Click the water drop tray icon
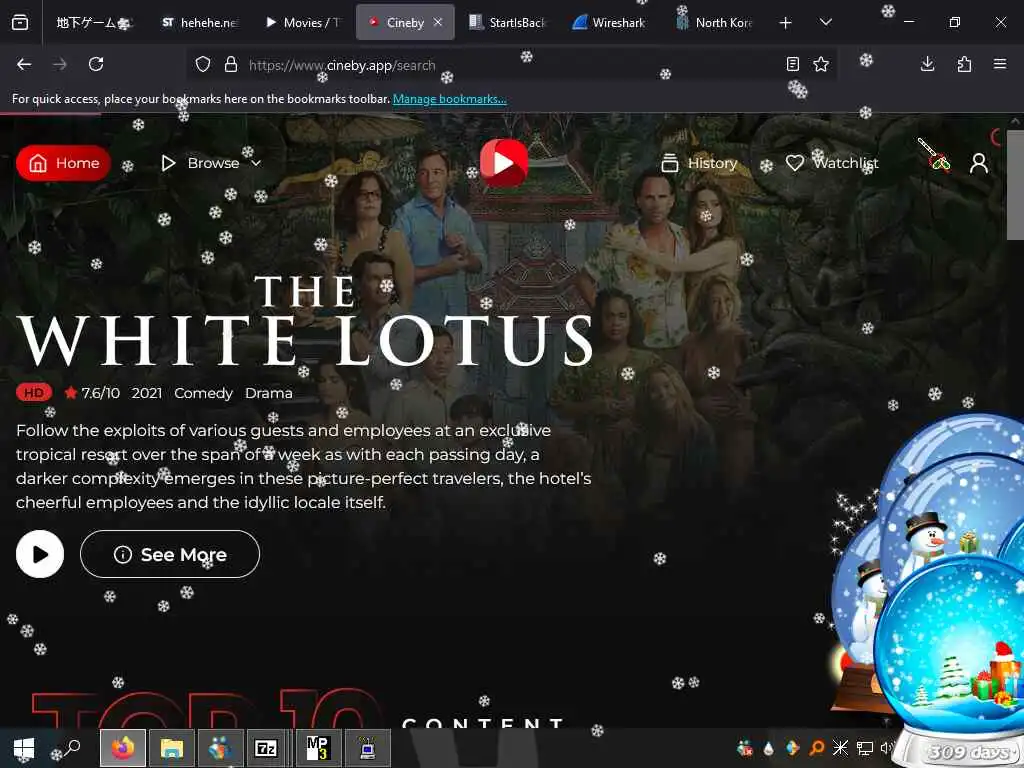The height and width of the screenshot is (768, 1024). 769,748
